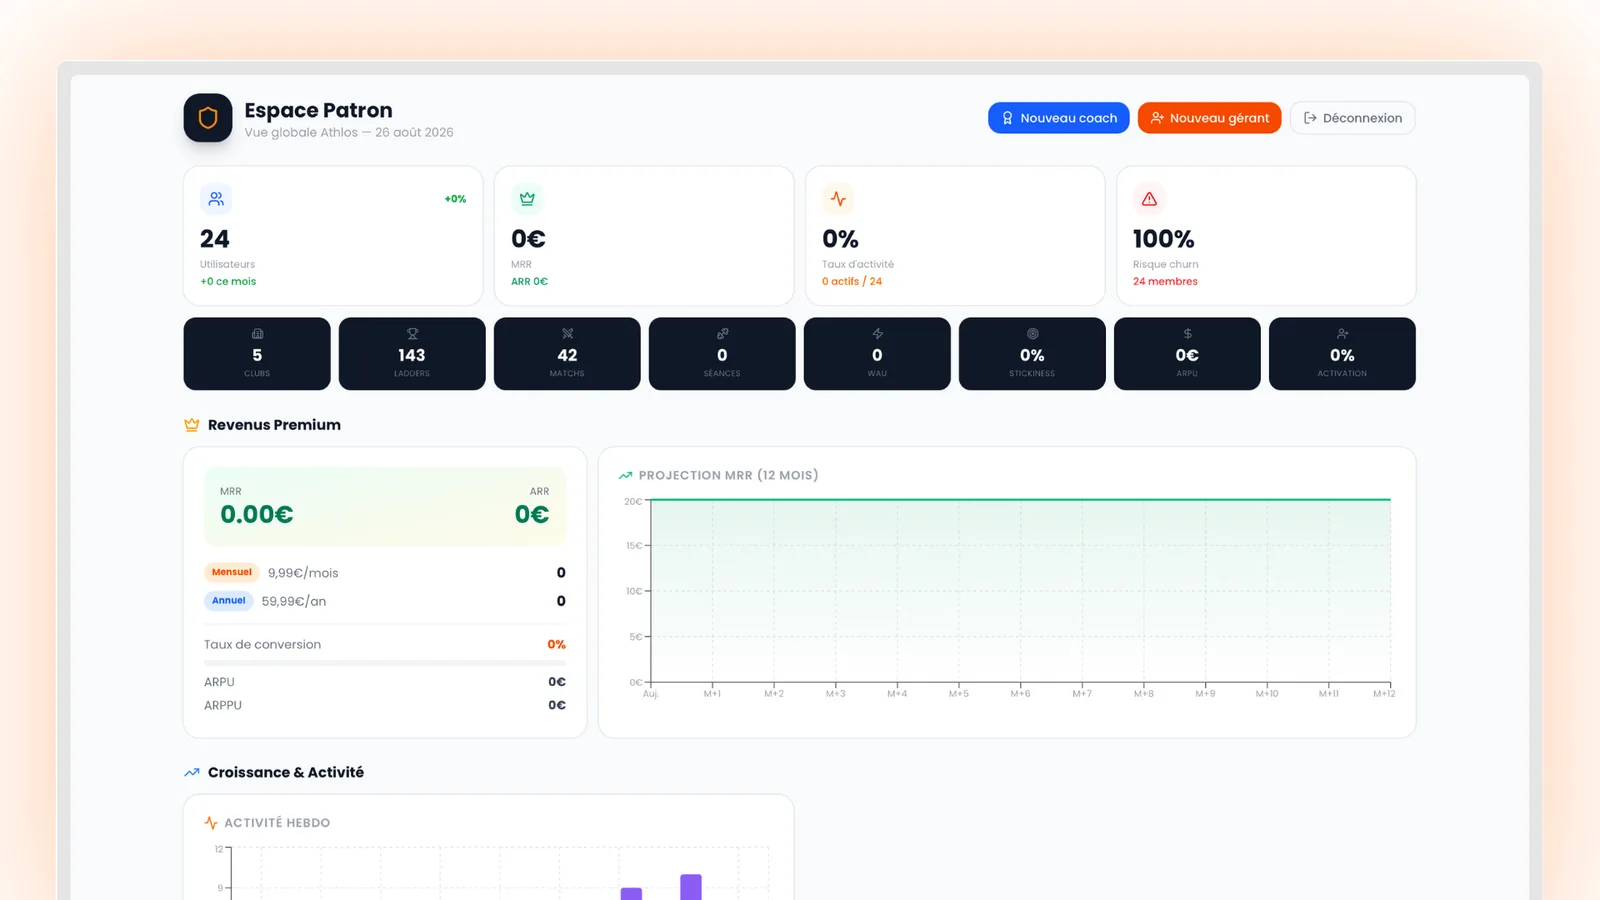The width and height of the screenshot is (1600, 900).
Task: Click the Espace Patron shield logo
Action: [208, 118]
